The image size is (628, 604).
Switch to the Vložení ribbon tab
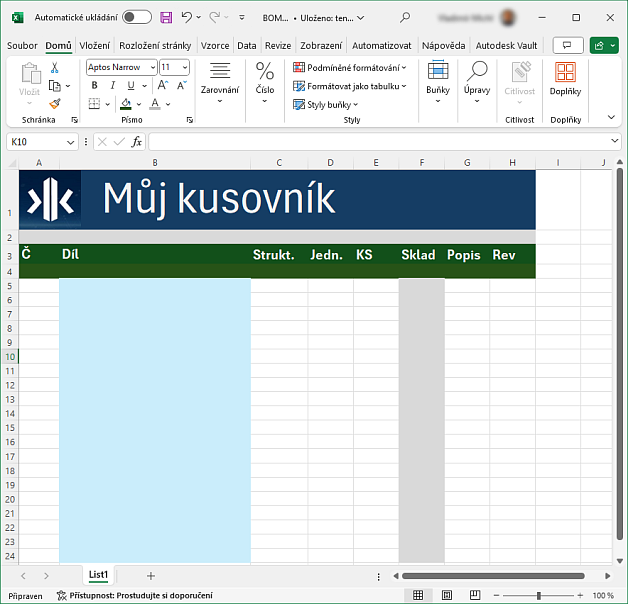(x=95, y=46)
